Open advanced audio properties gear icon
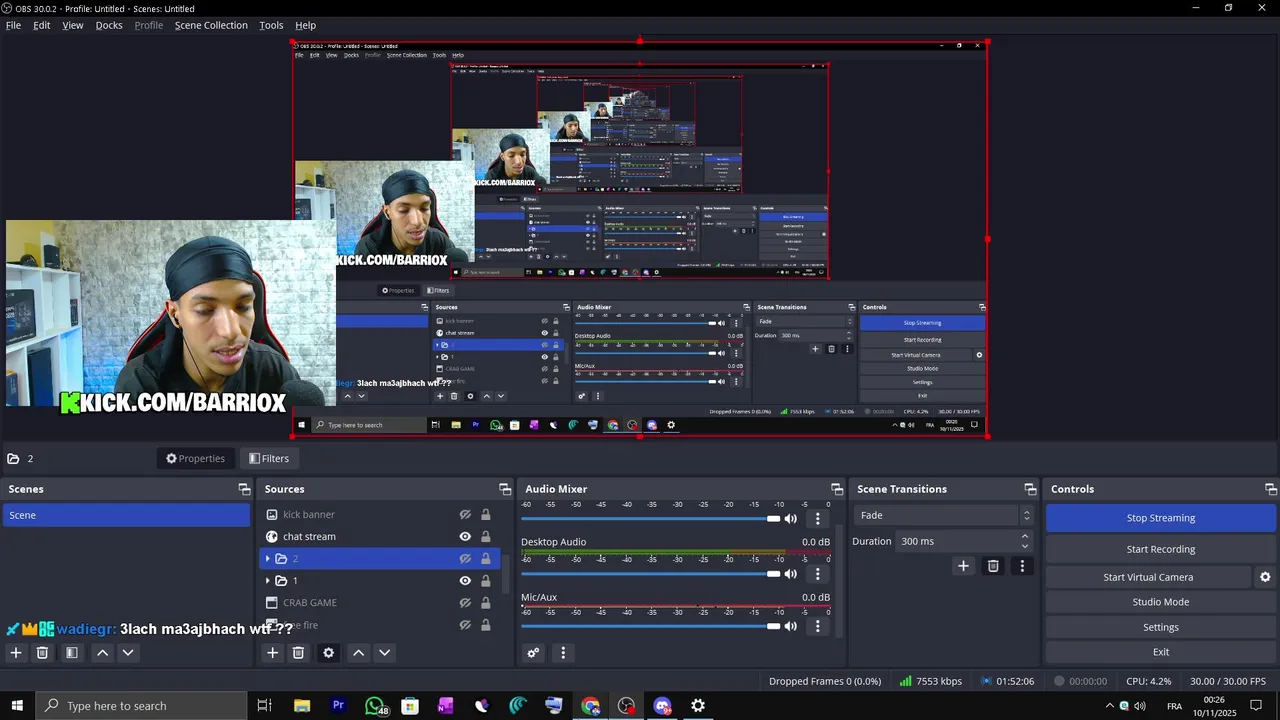Image resolution: width=1280 pixels, height=720 pixels. pyautogui.click(x=533, y=653)
